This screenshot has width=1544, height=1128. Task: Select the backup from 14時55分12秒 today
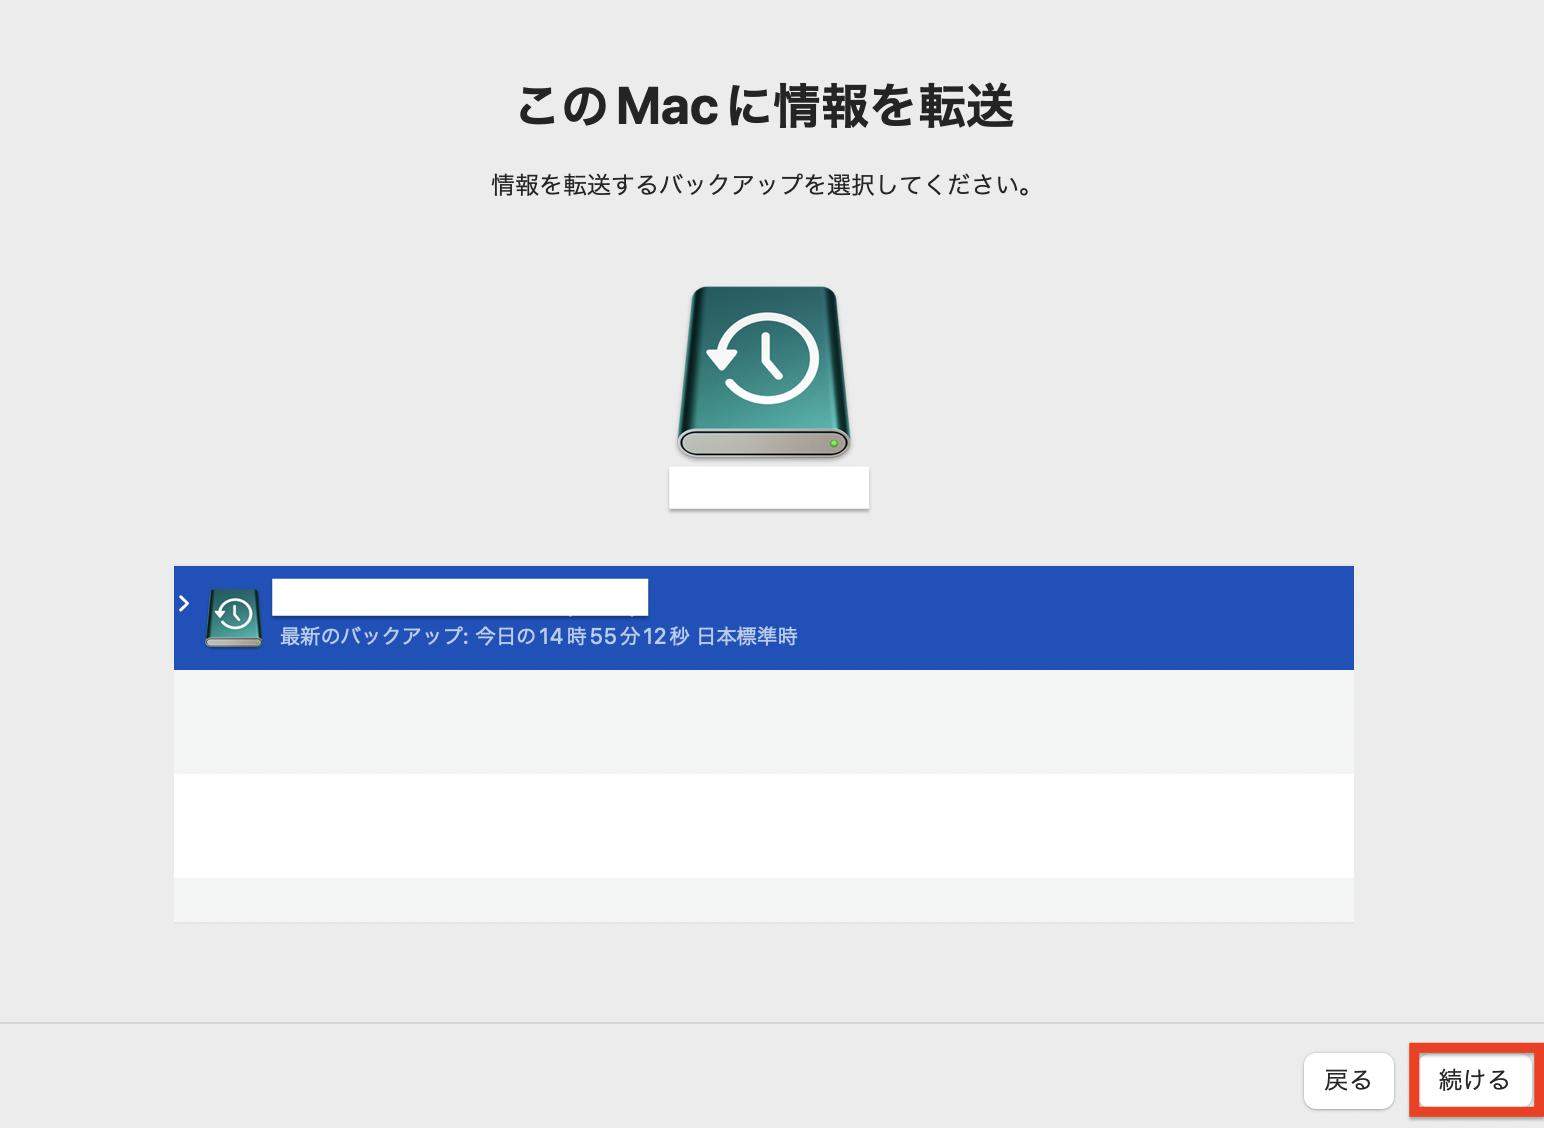pos(700,616)
